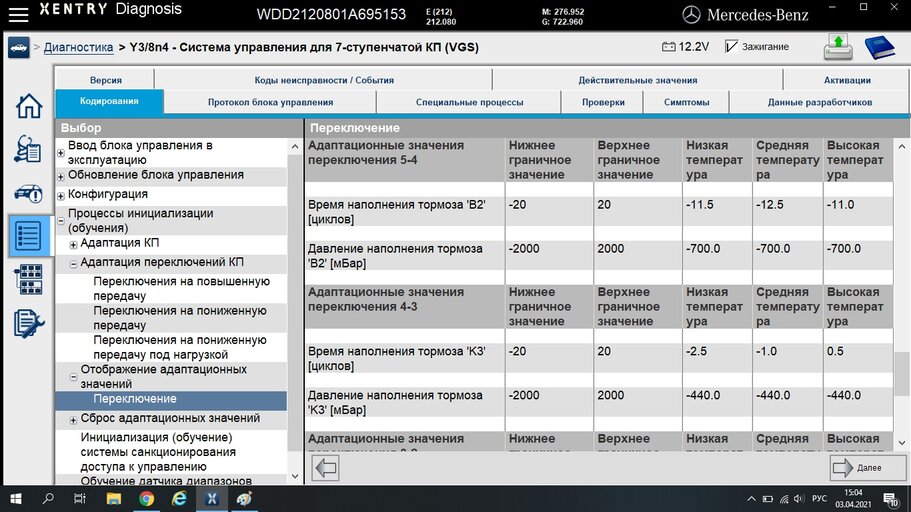Open Протокол блока управления tab
Viewport: 911px width, 512px height.
click(270, 102)
